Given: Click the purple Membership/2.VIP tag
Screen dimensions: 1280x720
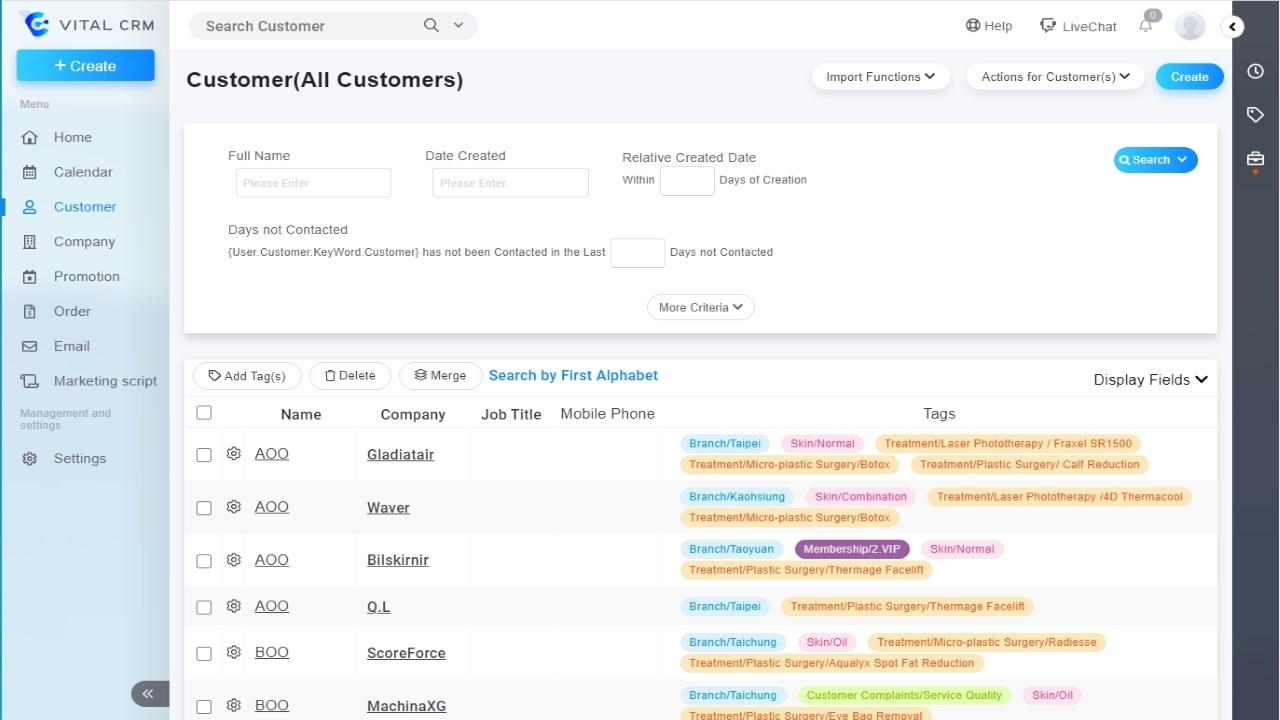Looking at the screenshot, I should coord(852,549).
